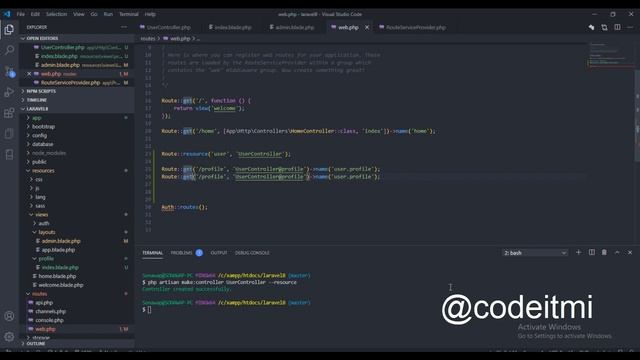
Task: Open the Terminal menu
Action: pos(129,14)
